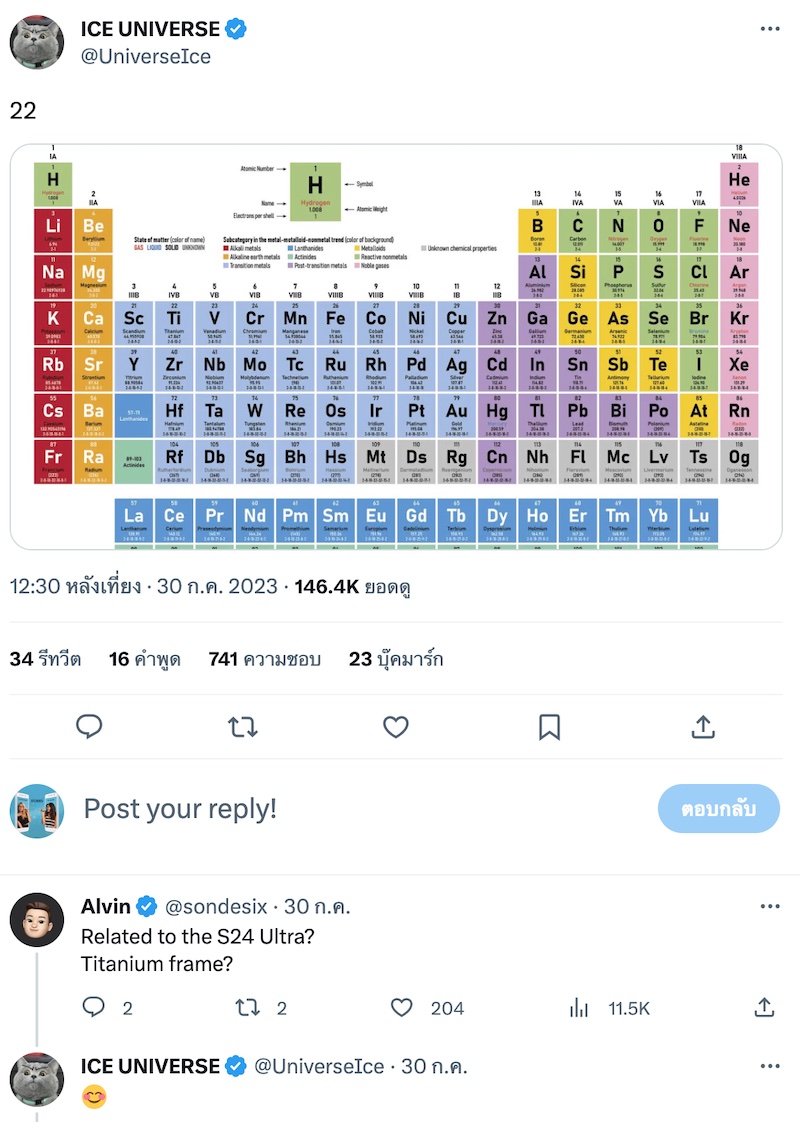The height and width of the screenshot is (1122, 800).
Task: Open the periodic table image
Action: 396,347
